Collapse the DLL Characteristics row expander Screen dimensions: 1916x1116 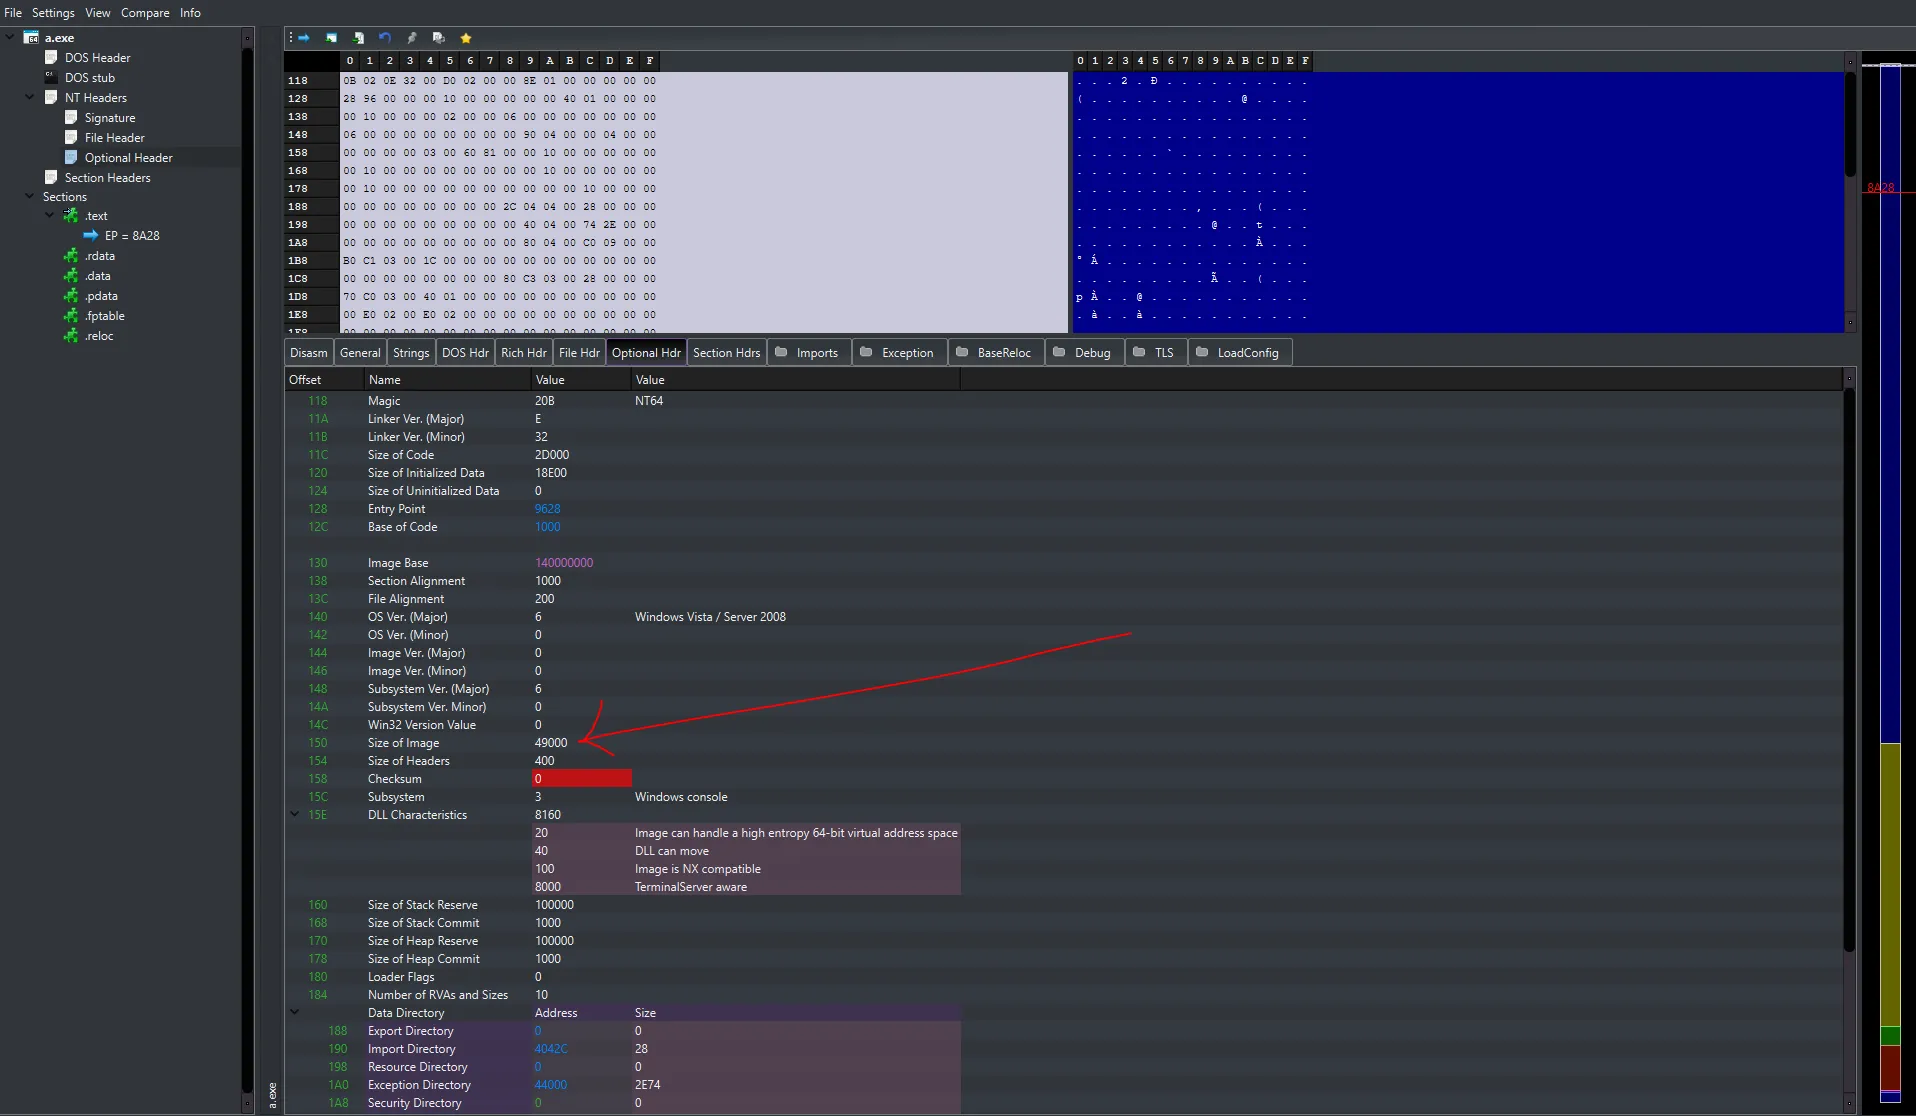click(294, 814)
